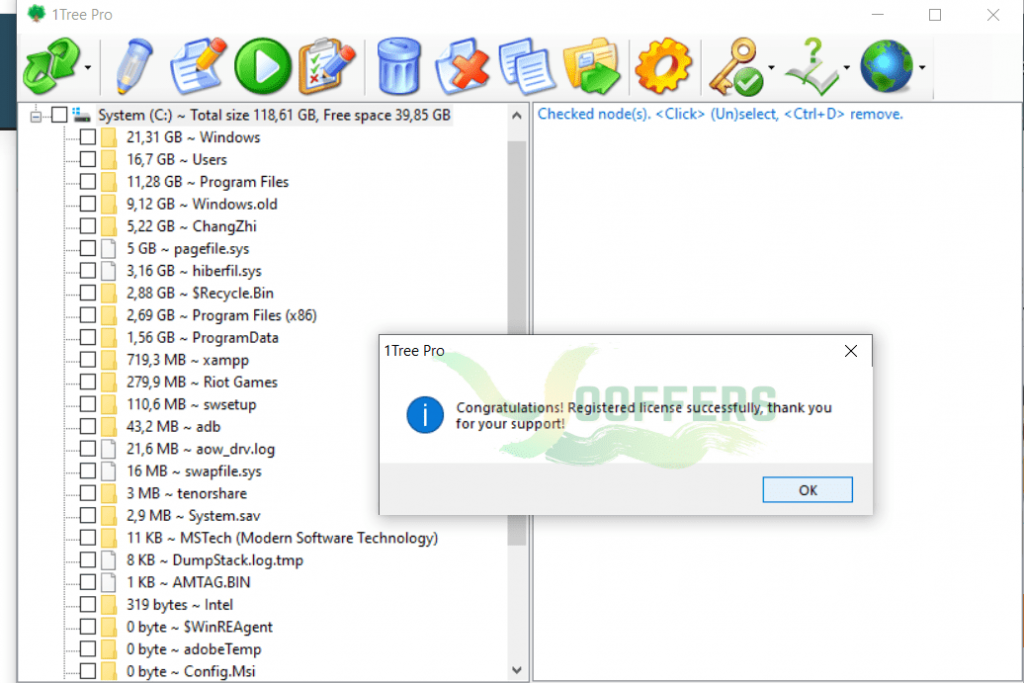Select the adobeTemp row
This screenshot has width=1024, height=683.
[x=194, y=649]
